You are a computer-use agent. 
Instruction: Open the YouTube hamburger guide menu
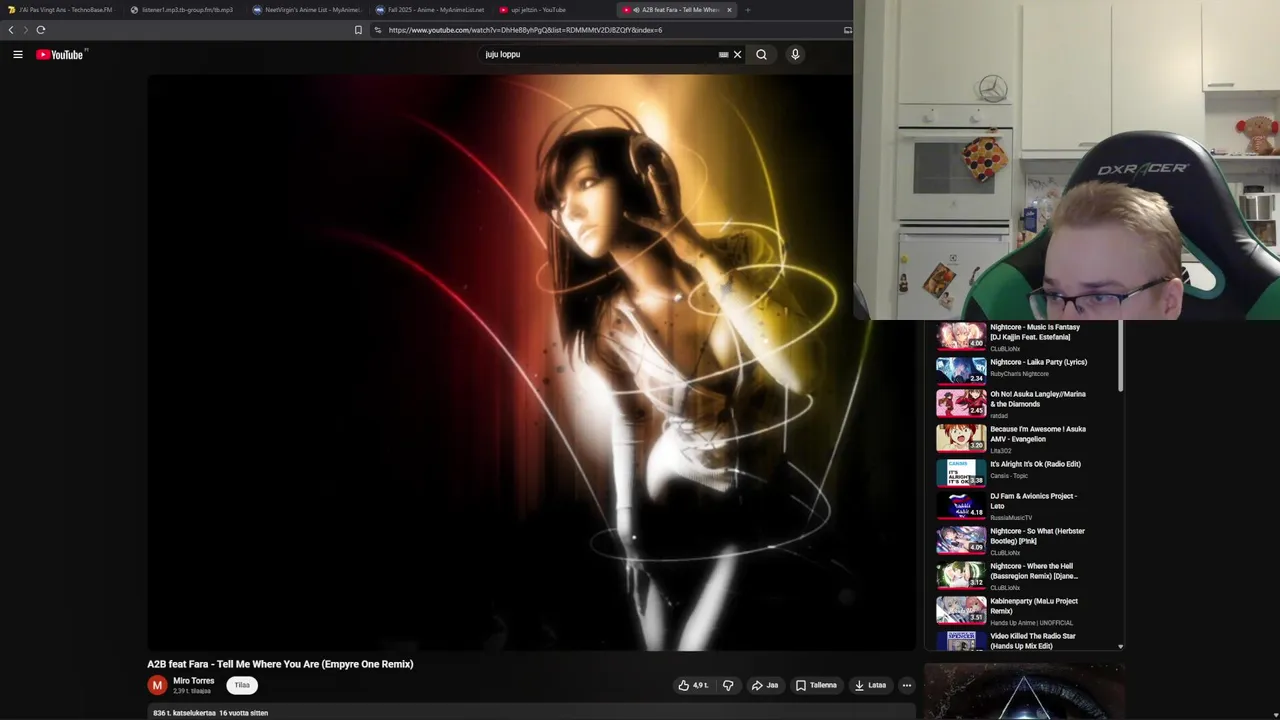coord(18,55)
